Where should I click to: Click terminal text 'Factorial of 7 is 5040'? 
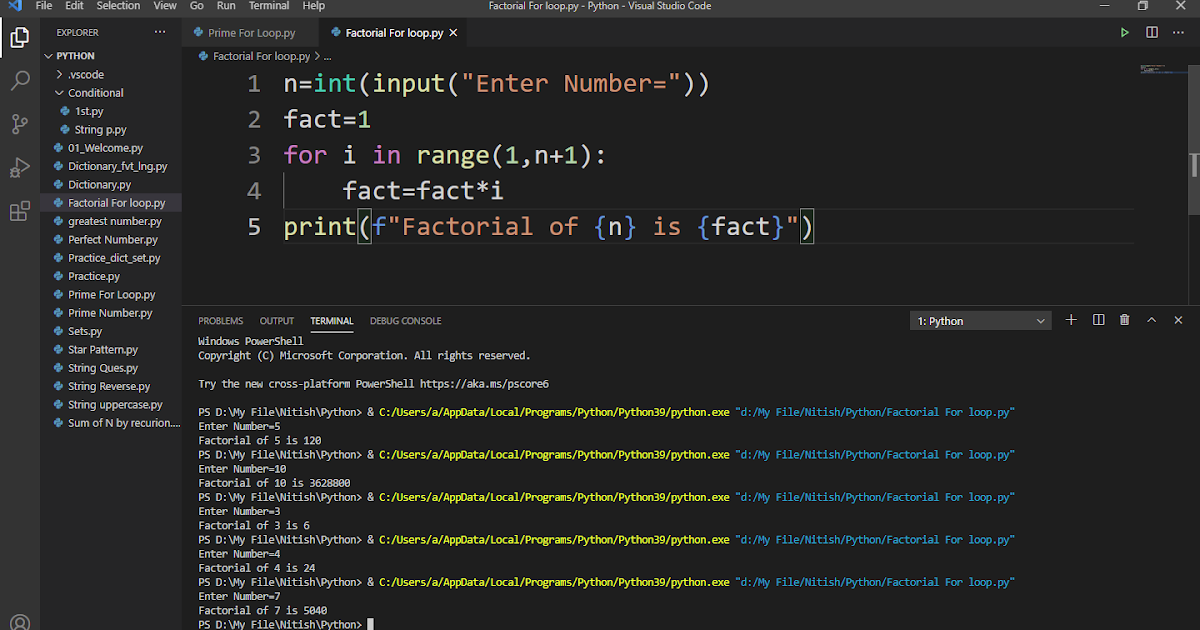pos(262,610)
